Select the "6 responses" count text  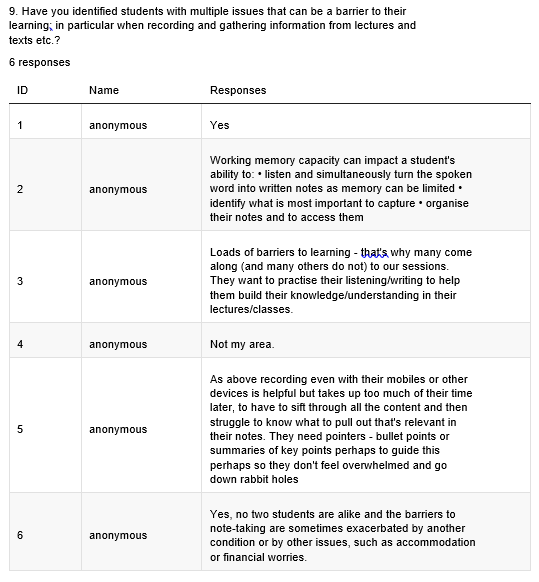tap(39, 62)
